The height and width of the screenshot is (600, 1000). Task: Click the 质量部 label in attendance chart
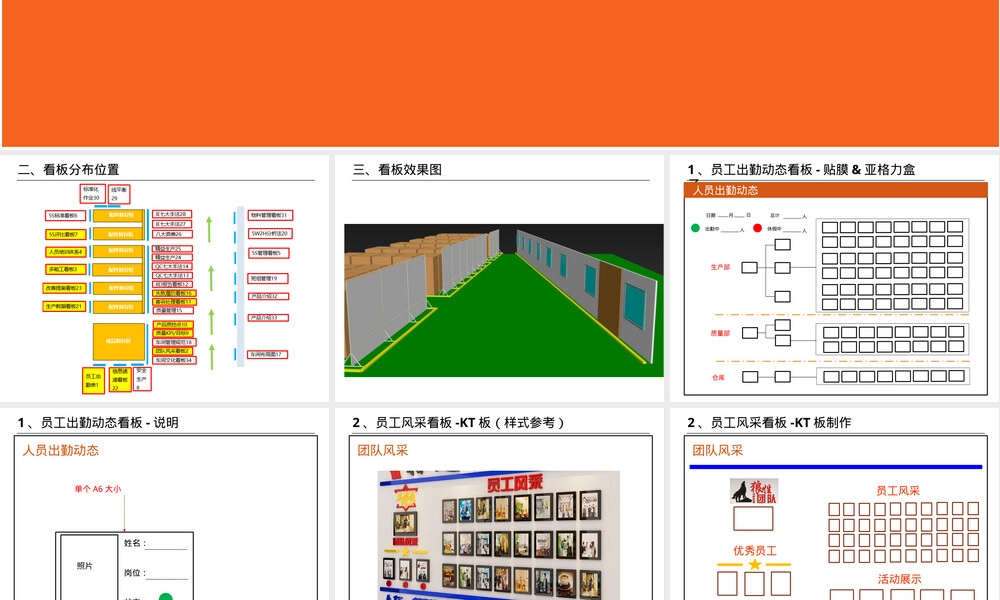(x=720, y=333)
